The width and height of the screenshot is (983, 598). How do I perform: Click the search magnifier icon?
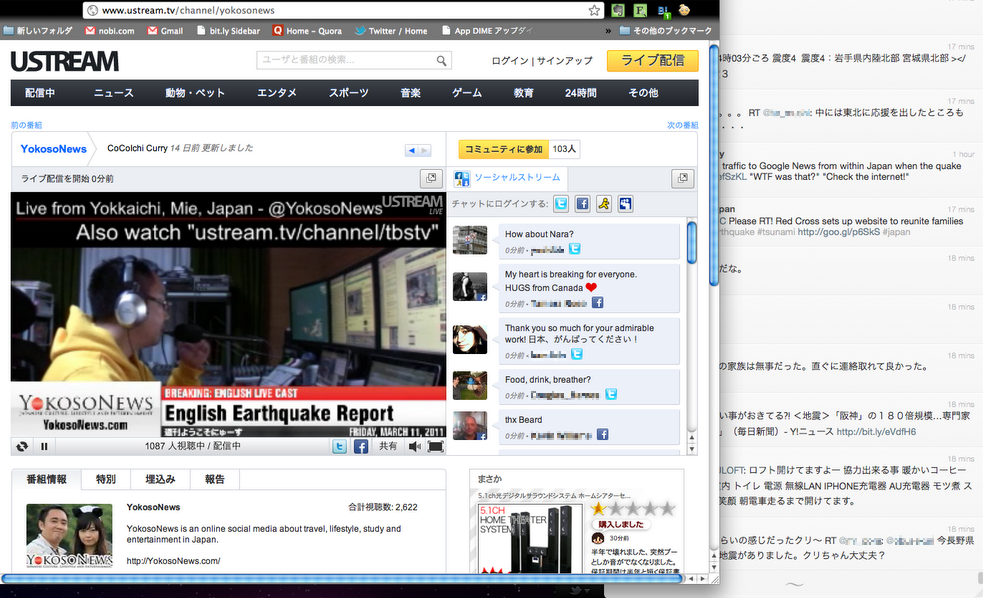click(x=442, y=60)
